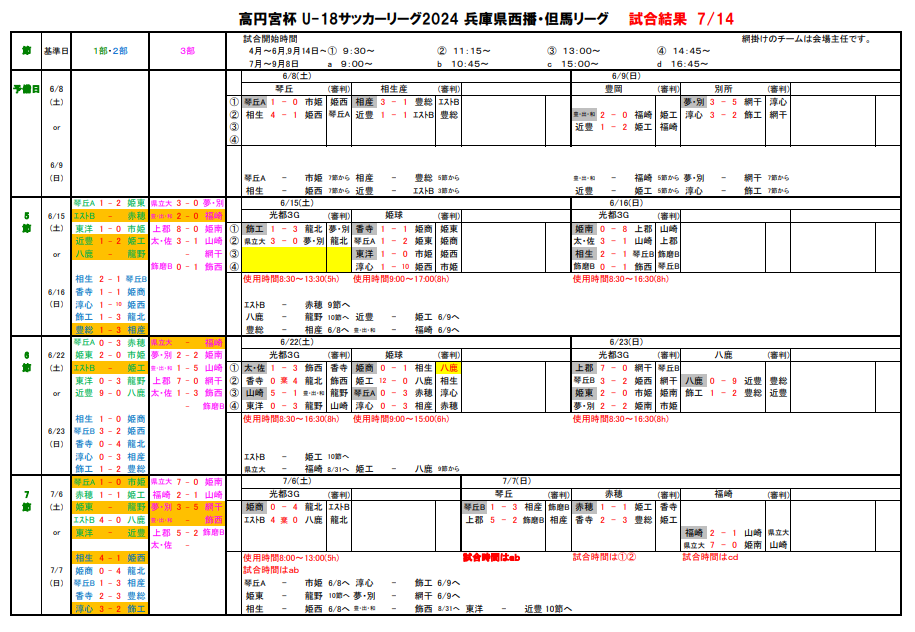This screenshot has height=632, width=915.
Task: Select the magenta "3部" column header
Action: click(187, 51)
